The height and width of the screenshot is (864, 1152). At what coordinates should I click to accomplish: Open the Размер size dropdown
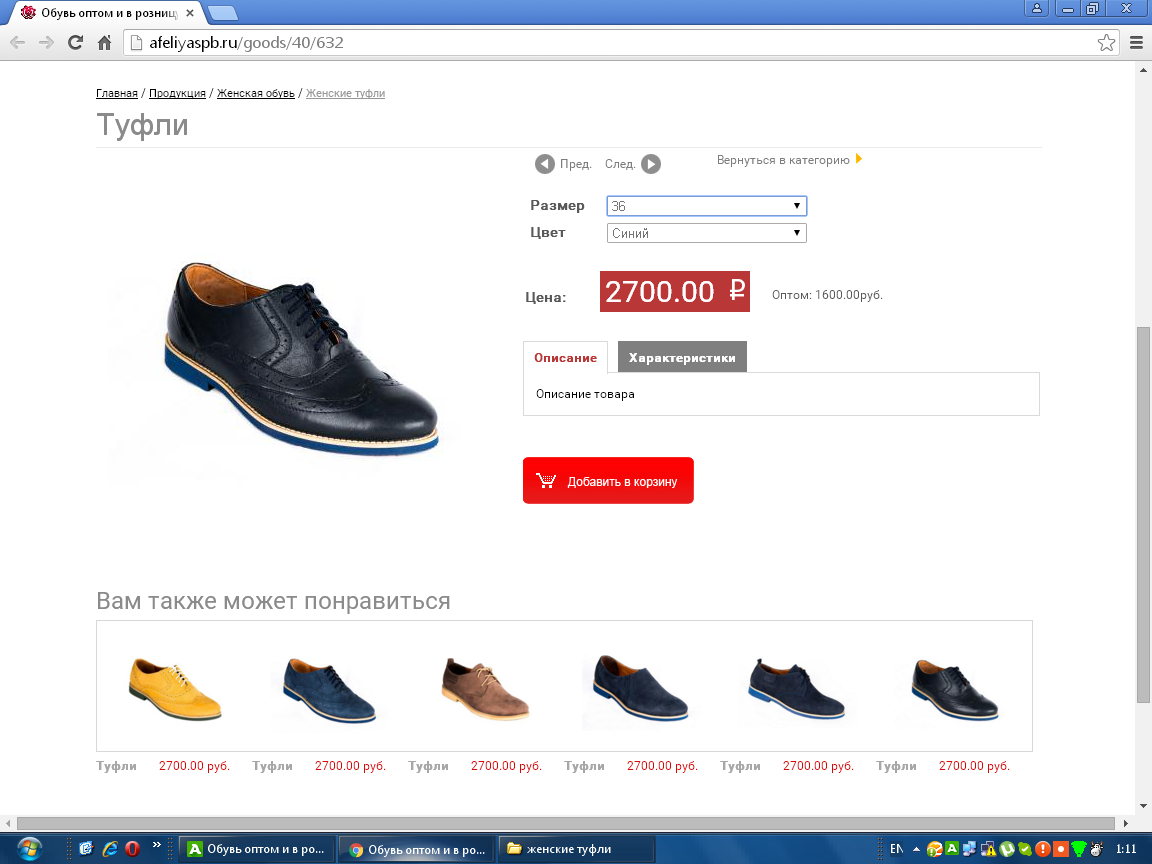tap(706, 206)
